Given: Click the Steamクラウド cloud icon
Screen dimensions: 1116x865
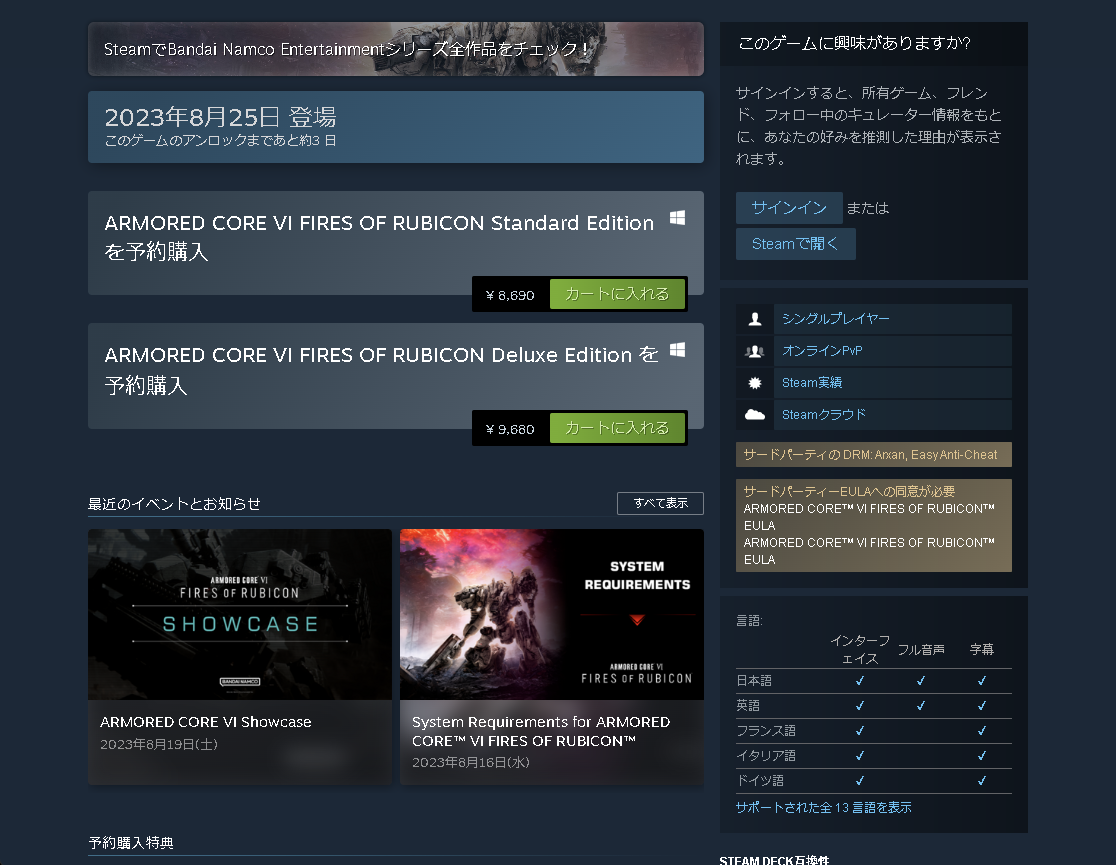Looking at the screenshot, I should [x=754, y=414].
